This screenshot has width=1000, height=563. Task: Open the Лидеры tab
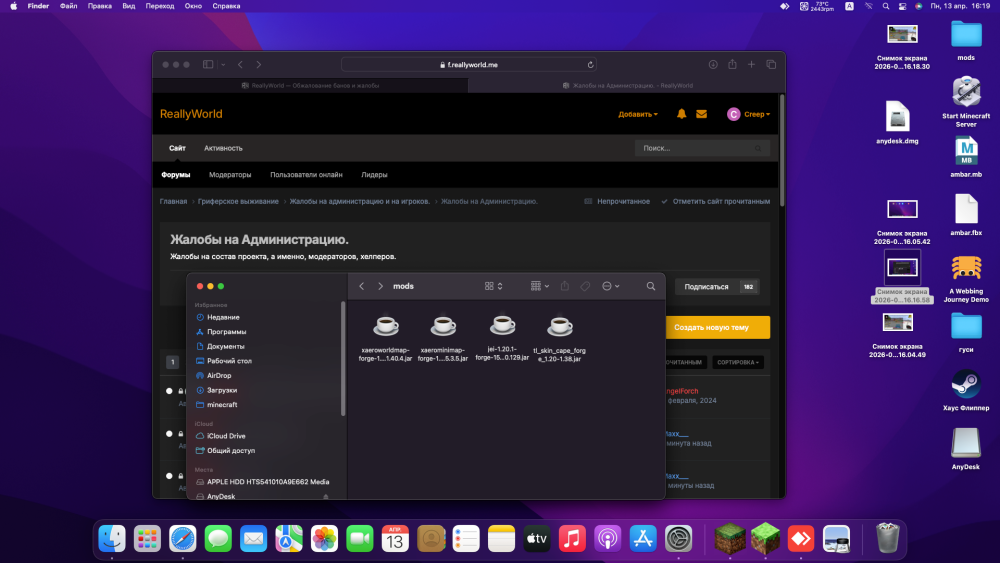(x=374, y=175)
